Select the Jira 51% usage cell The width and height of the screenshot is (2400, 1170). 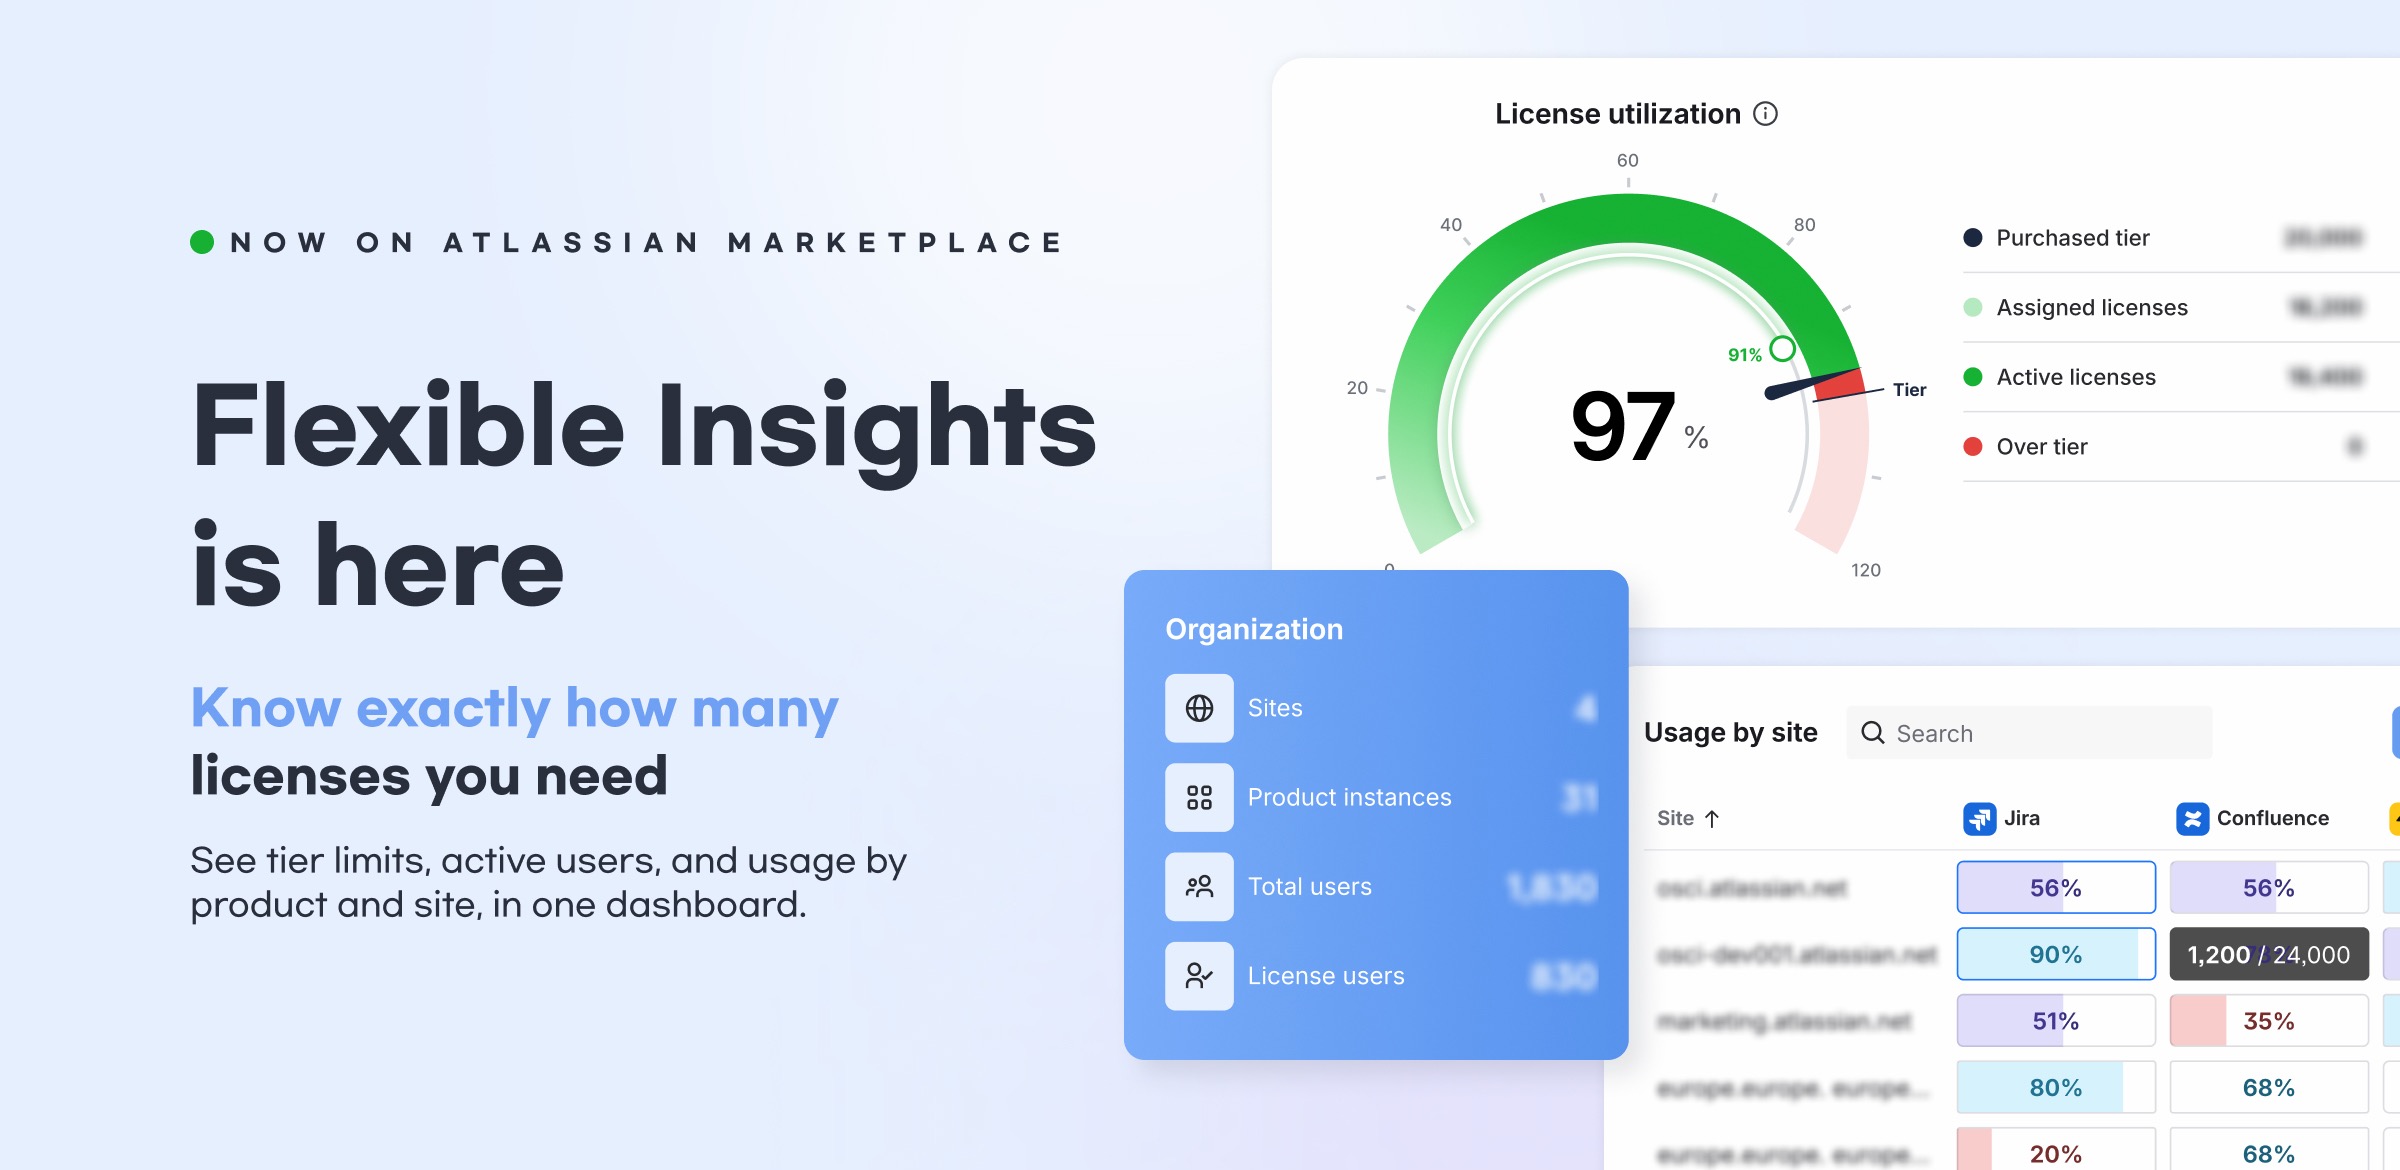(2056, 1021)
